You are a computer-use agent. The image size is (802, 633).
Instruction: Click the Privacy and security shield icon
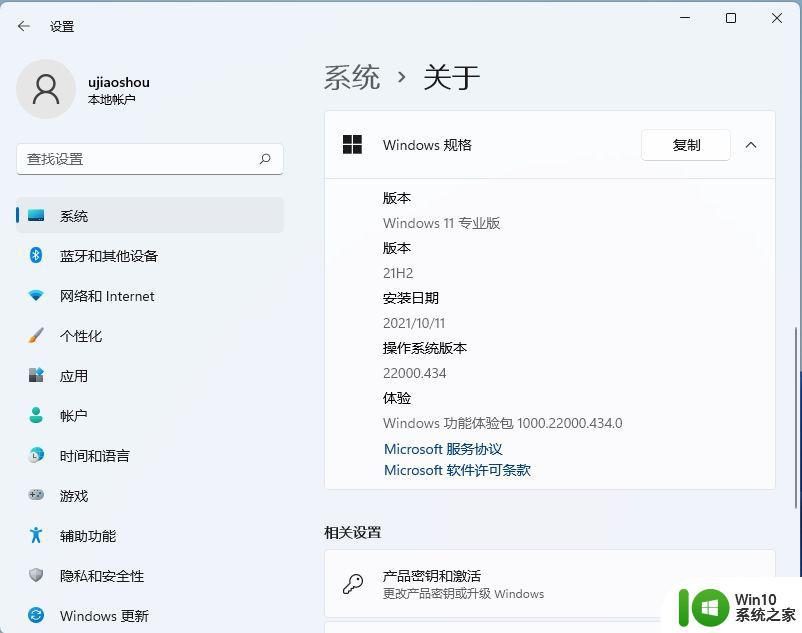click(36, 576)
